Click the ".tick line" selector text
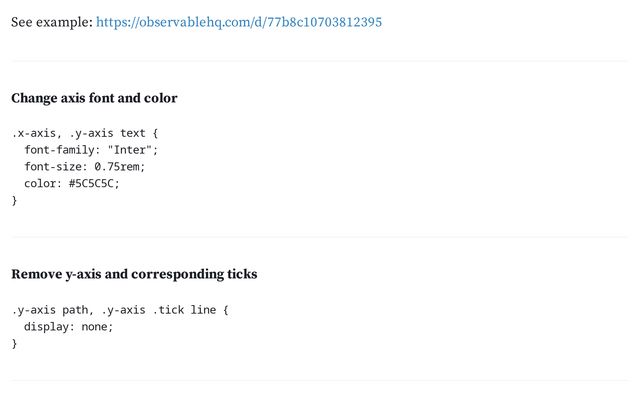 (x=184, y=310)
